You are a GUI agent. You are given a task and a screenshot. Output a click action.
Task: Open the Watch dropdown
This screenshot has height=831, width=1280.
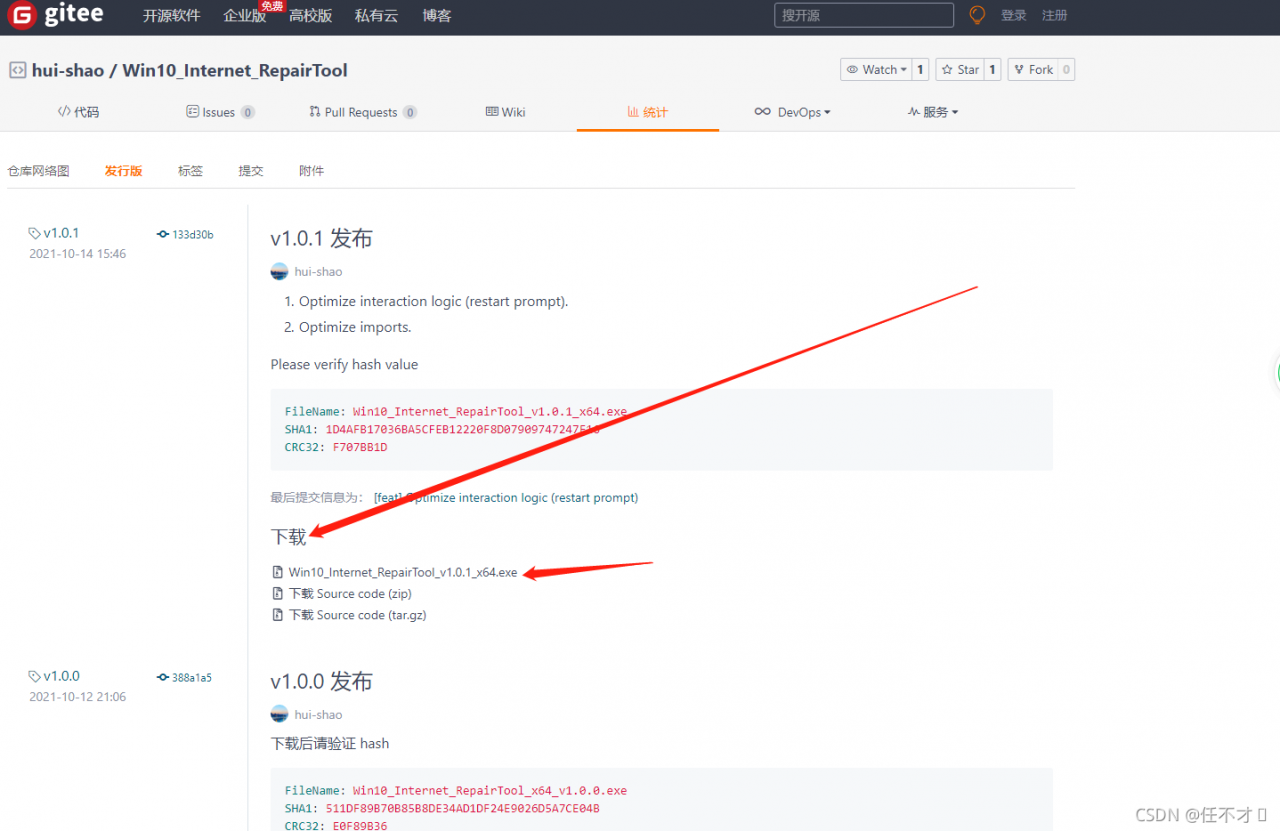click(875, 70)
